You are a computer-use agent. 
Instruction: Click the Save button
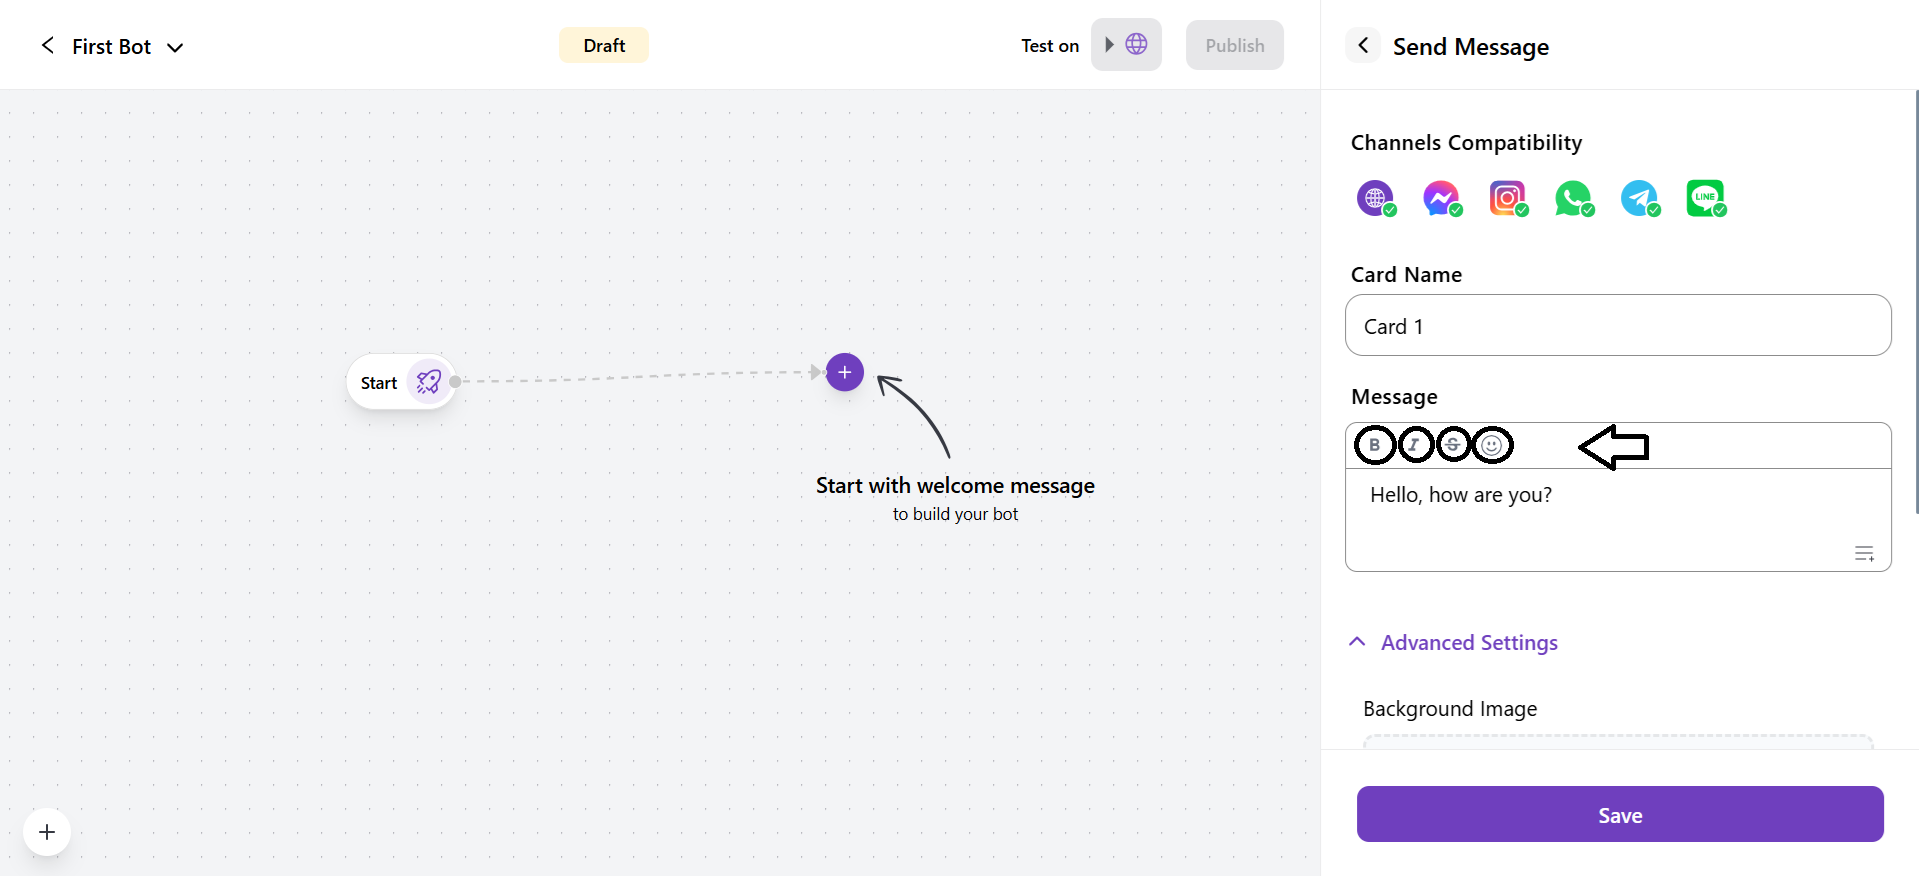[1619, 814]
